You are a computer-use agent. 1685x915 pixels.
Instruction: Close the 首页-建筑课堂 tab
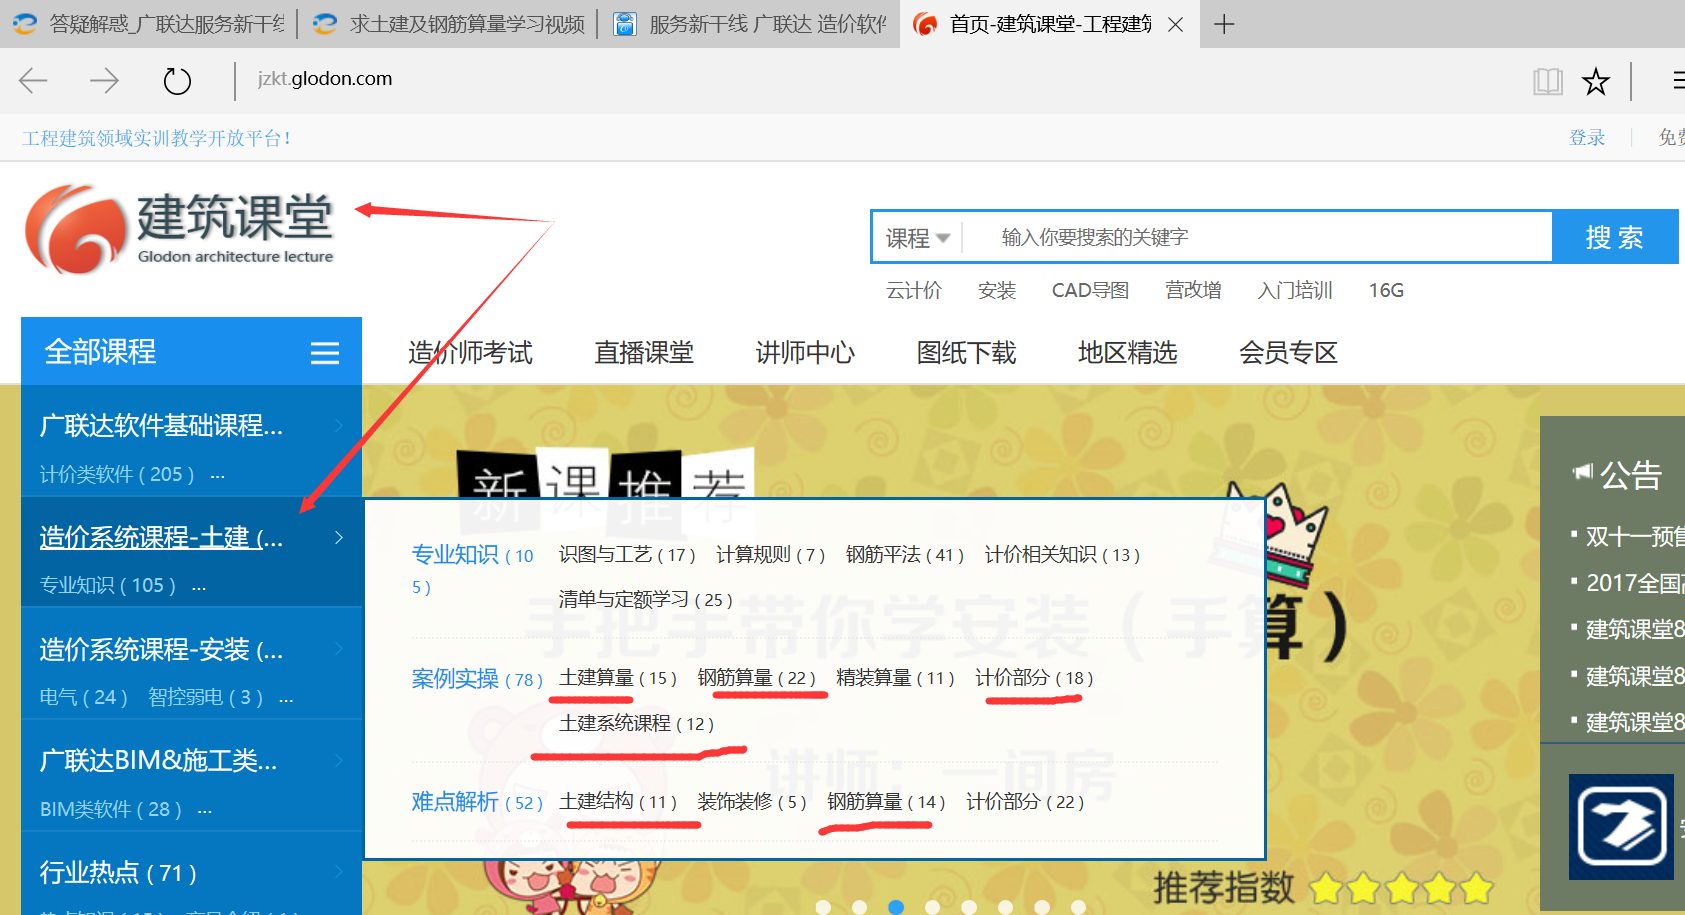[1176, 24]
